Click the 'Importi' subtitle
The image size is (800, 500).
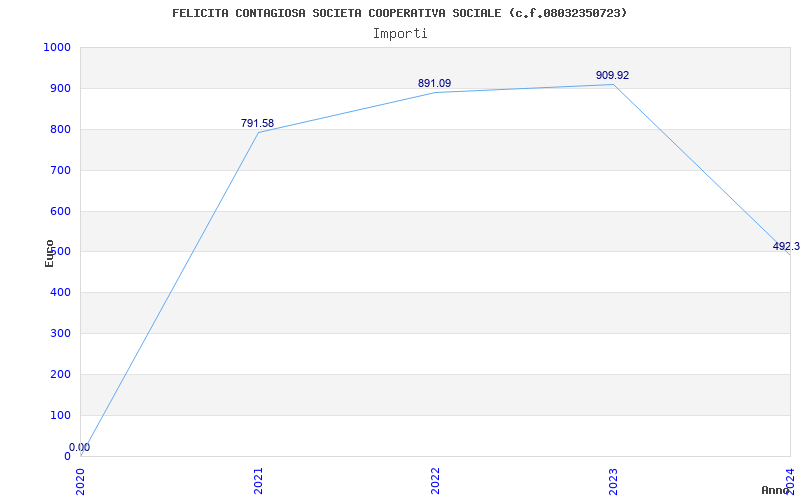point(400,34)
